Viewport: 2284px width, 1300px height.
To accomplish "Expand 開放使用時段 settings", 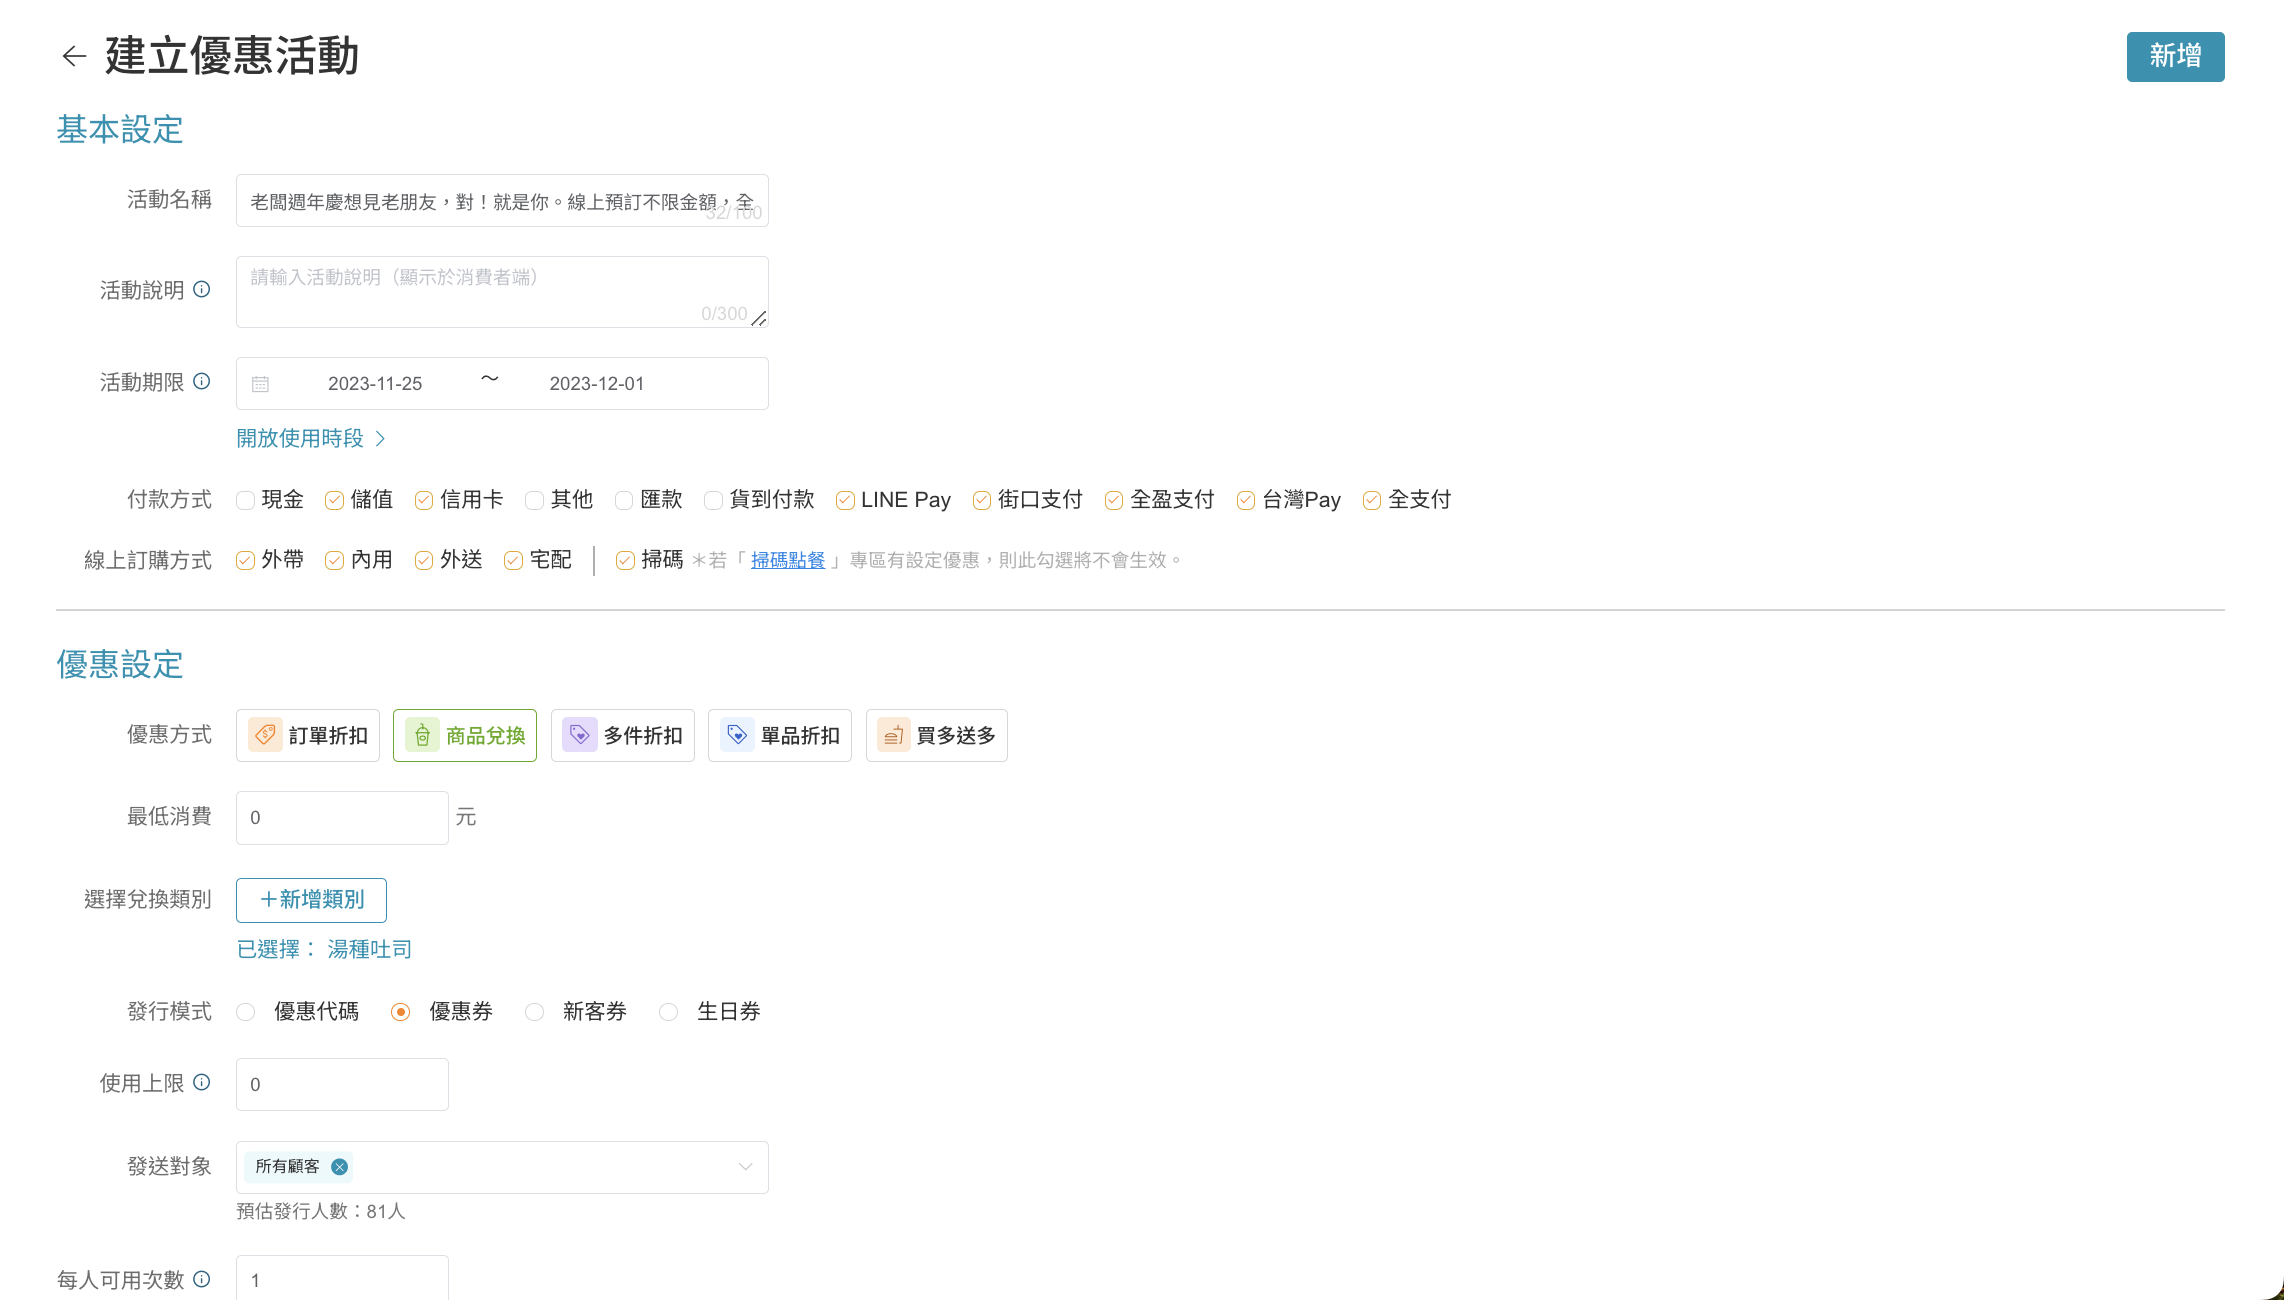I will point(311,439).
